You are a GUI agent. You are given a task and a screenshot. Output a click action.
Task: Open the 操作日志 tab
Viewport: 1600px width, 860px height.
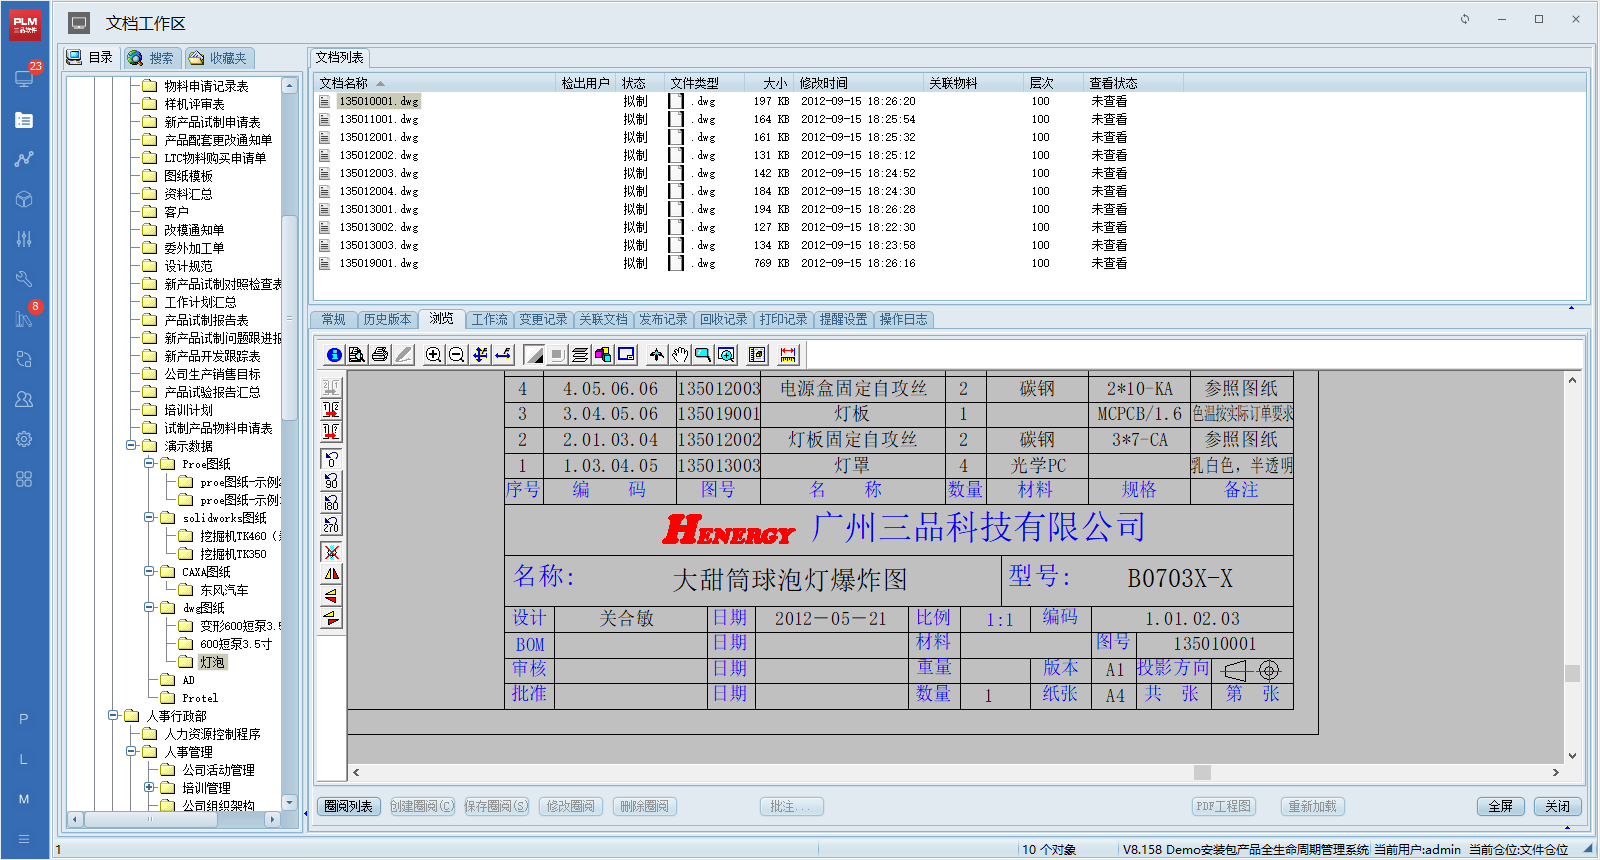tap(903, 319)
